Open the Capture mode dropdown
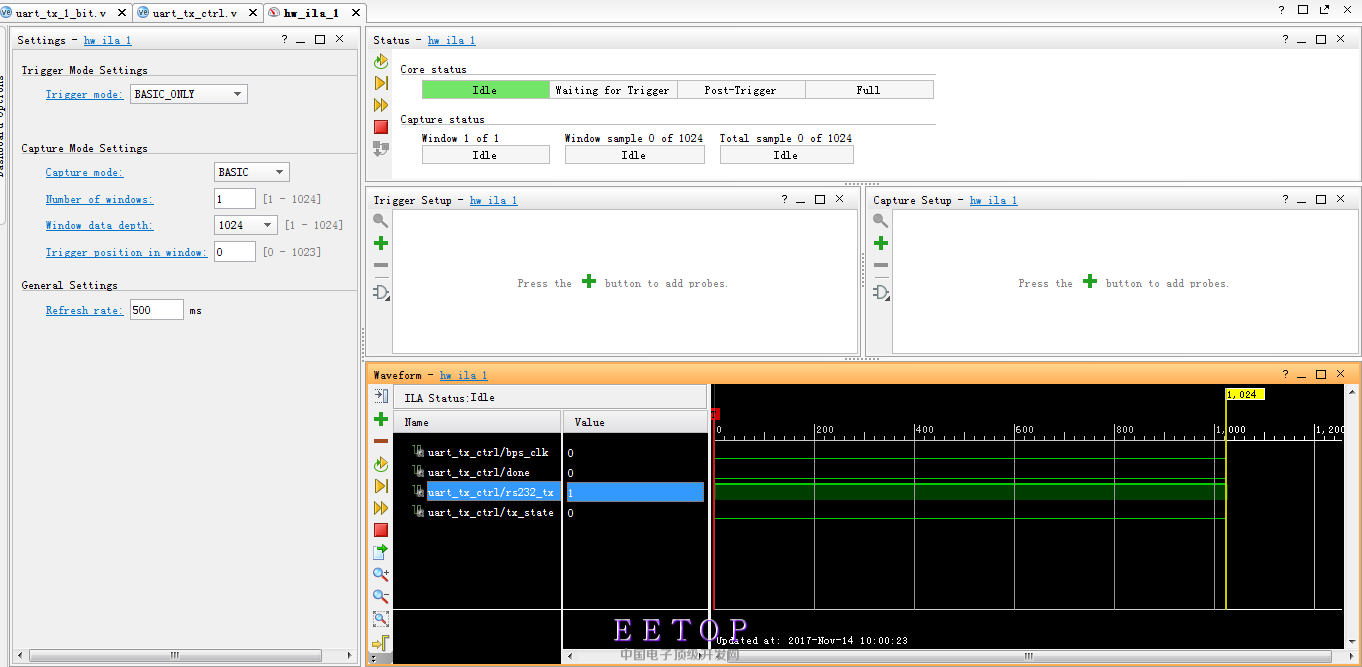 tap(252, 172)
